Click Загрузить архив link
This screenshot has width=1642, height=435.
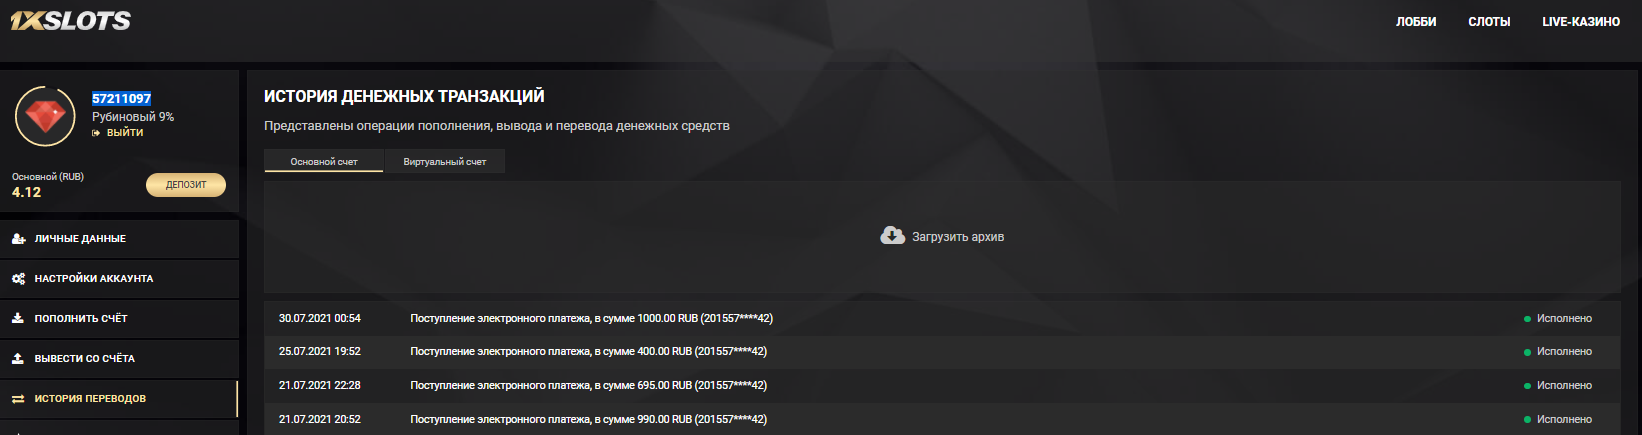click(x=957, y=237)
